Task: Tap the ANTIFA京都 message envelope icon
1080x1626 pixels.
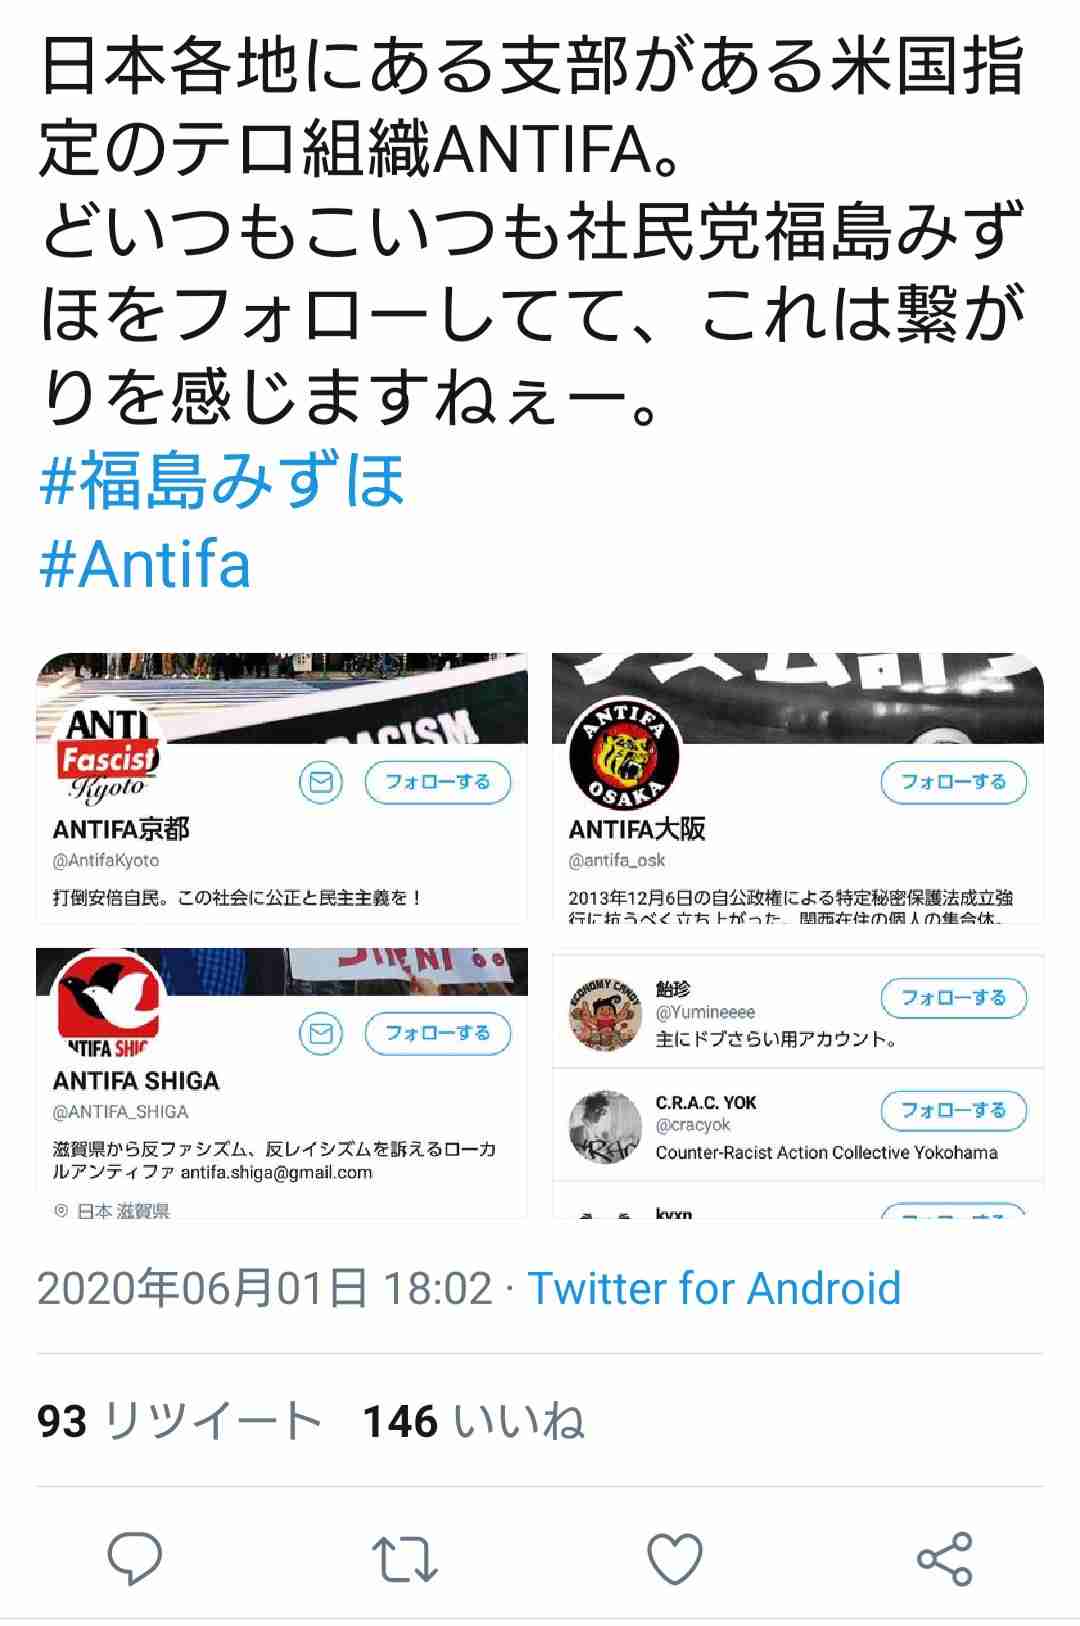Action: click(321, 781)
